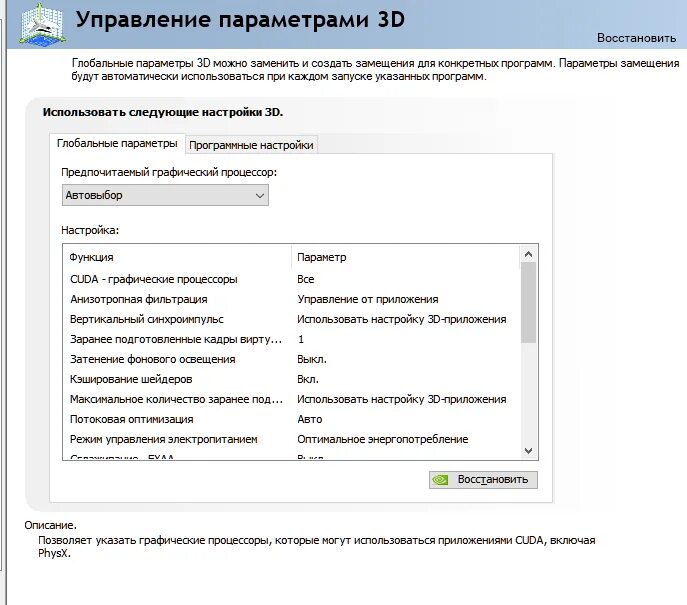Click Вертикальный синхроимпульс value Использовать настройку 3D-приложения
687x605 pixels.
coord(401,319)
